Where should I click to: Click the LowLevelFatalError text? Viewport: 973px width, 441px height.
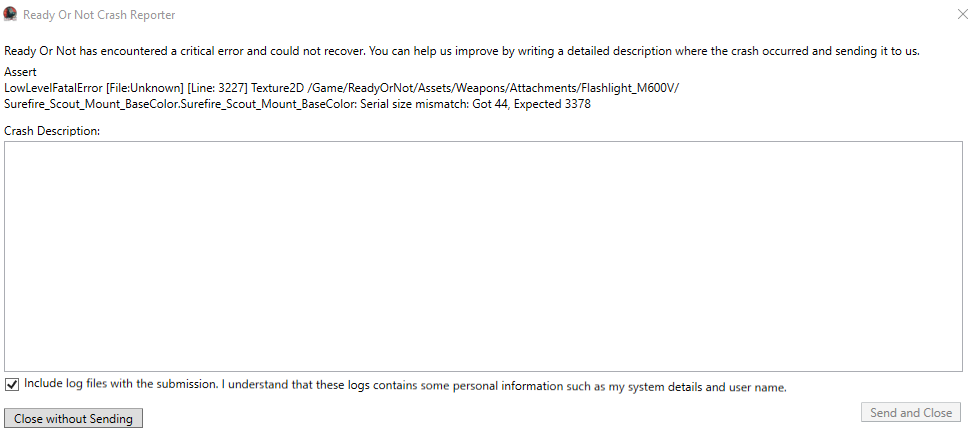53,88
